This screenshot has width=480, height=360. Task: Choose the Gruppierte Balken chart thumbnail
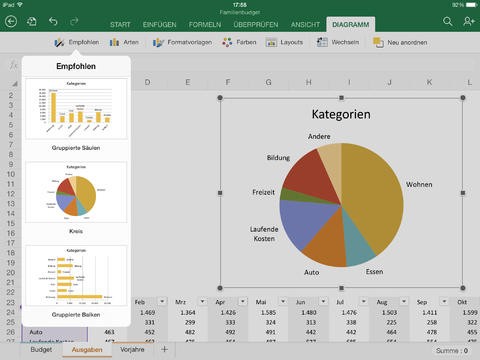pyautogui.click(x=76, y=275)
